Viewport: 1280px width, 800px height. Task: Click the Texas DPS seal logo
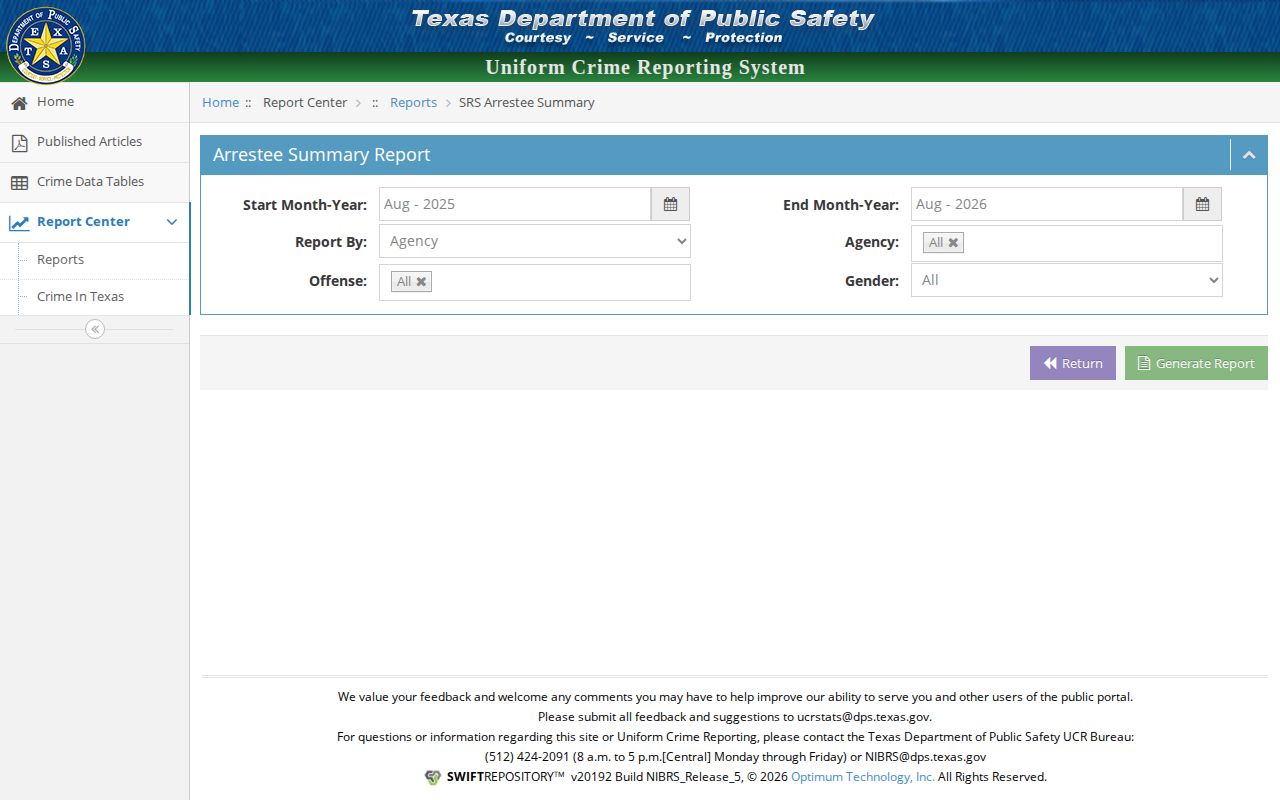click(x=45, y=45)
